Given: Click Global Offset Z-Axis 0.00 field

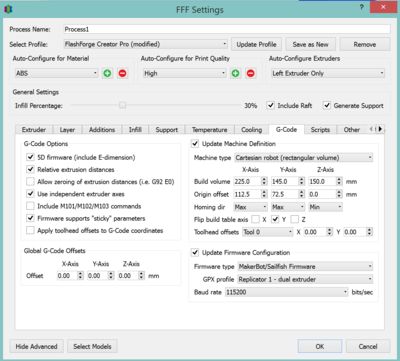Looking at the screenshot, I should pyautogui.click(x=128, y=276).
